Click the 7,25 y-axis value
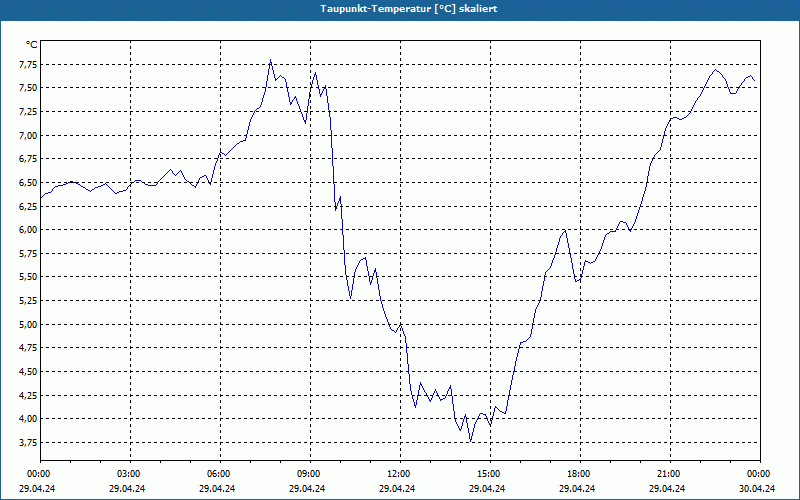Viewport: 800px width, 500px height. (x=29, y=112)
